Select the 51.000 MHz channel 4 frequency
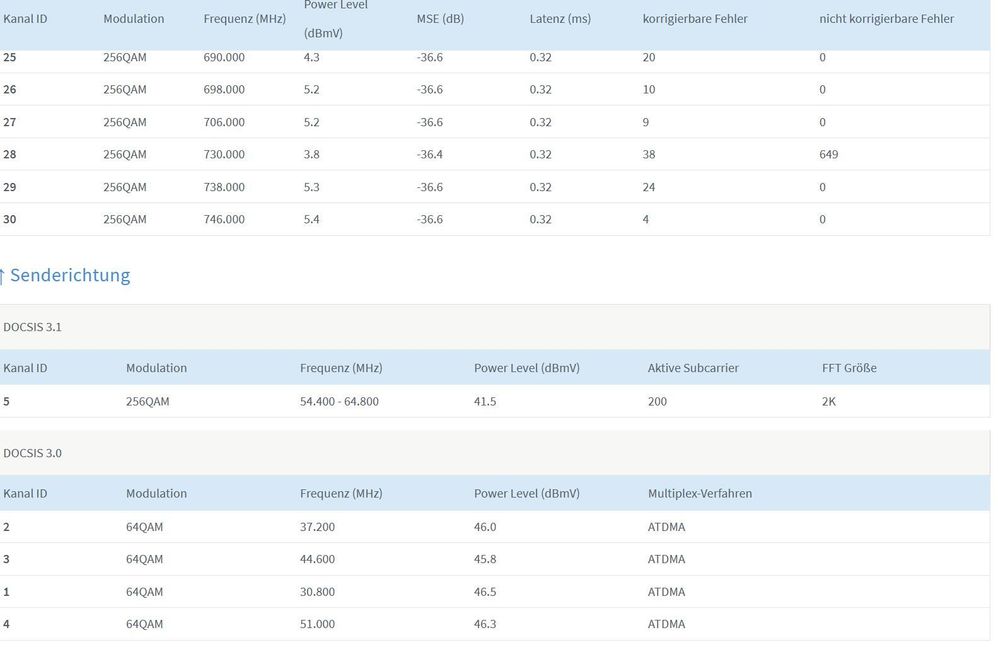998x649 pixels. (x=317, y=624)
